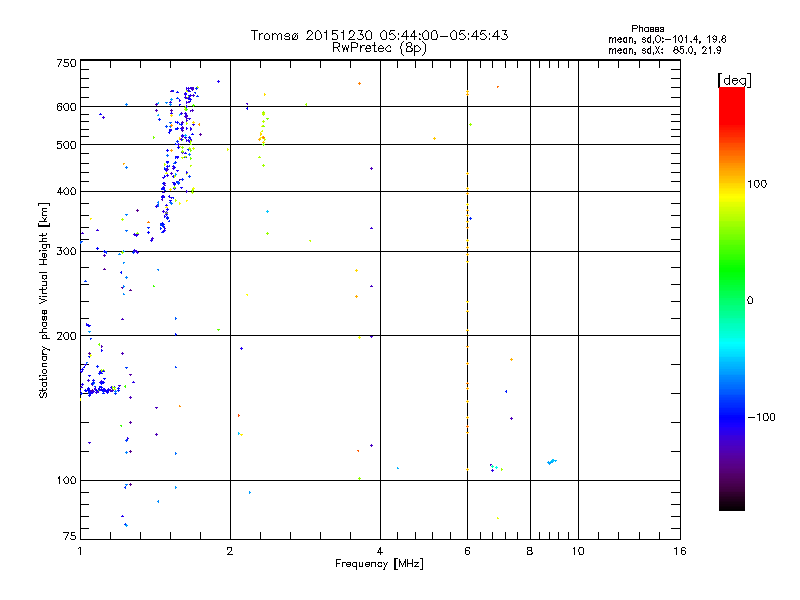Click the colorbar tick label "0"
Image resolution: width=800 pixels, height=600 pixels.
[750, 301]
